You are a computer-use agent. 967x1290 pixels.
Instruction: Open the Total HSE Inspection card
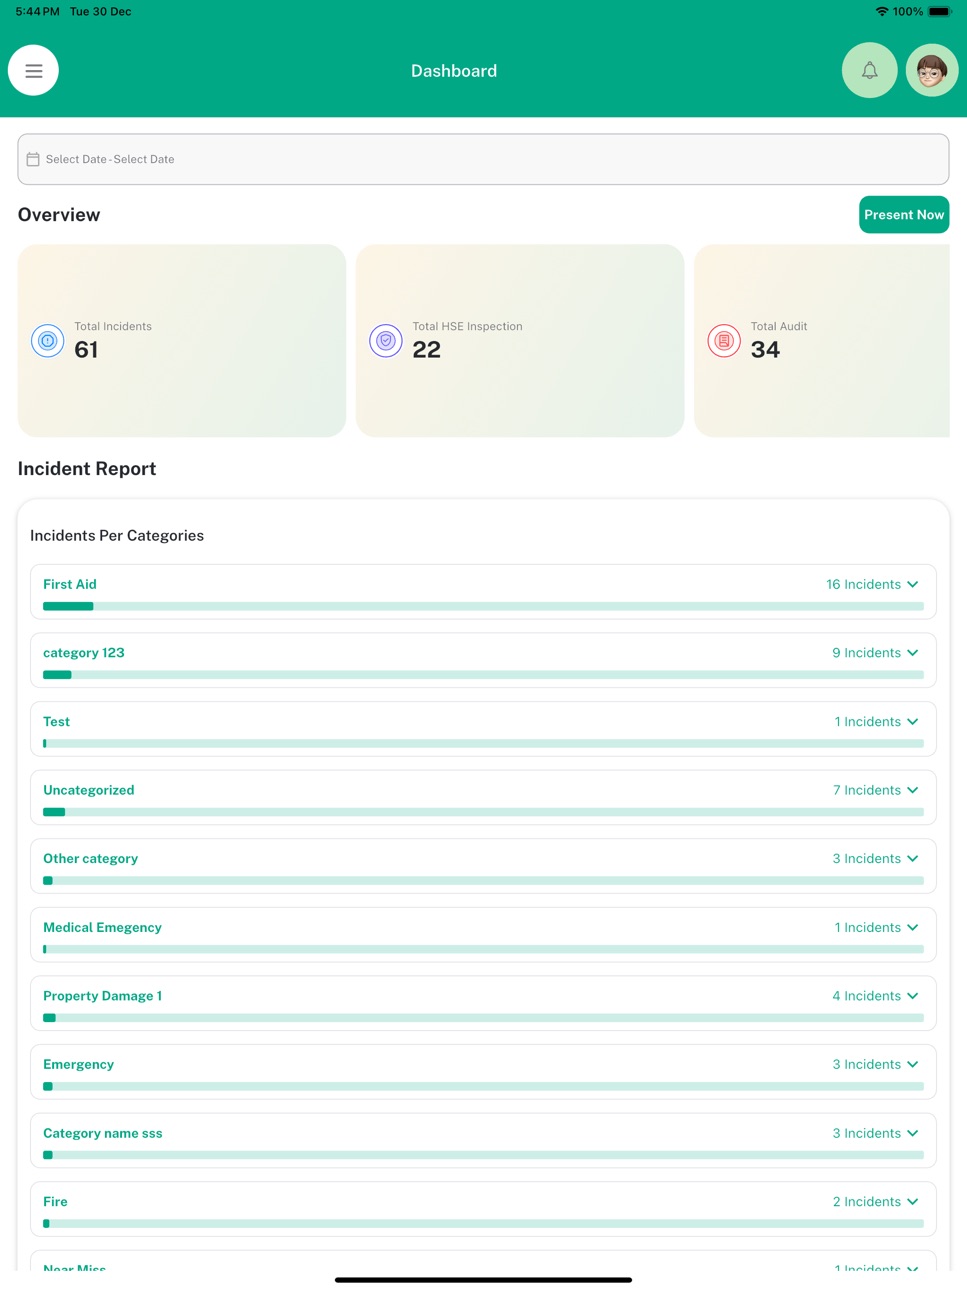(520, 341)
